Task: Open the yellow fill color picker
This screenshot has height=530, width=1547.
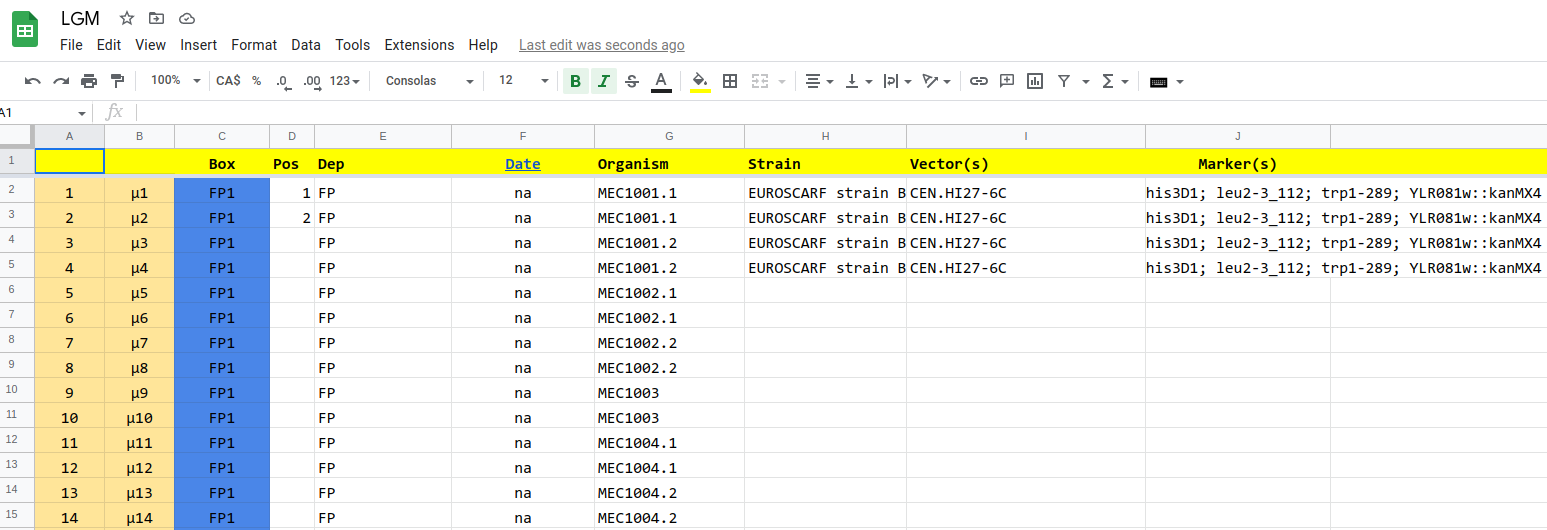Action: point(700,81)
